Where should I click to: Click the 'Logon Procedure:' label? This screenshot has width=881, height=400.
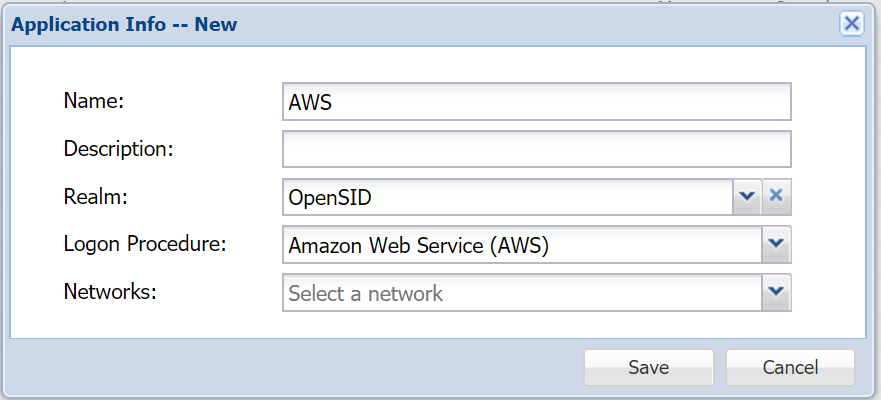(145, 244)
